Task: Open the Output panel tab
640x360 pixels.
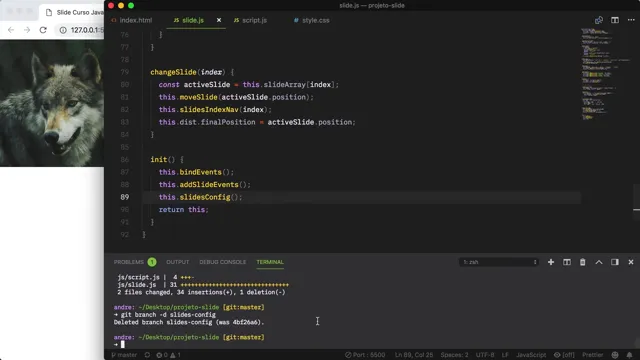Action: tap(178, 262)
